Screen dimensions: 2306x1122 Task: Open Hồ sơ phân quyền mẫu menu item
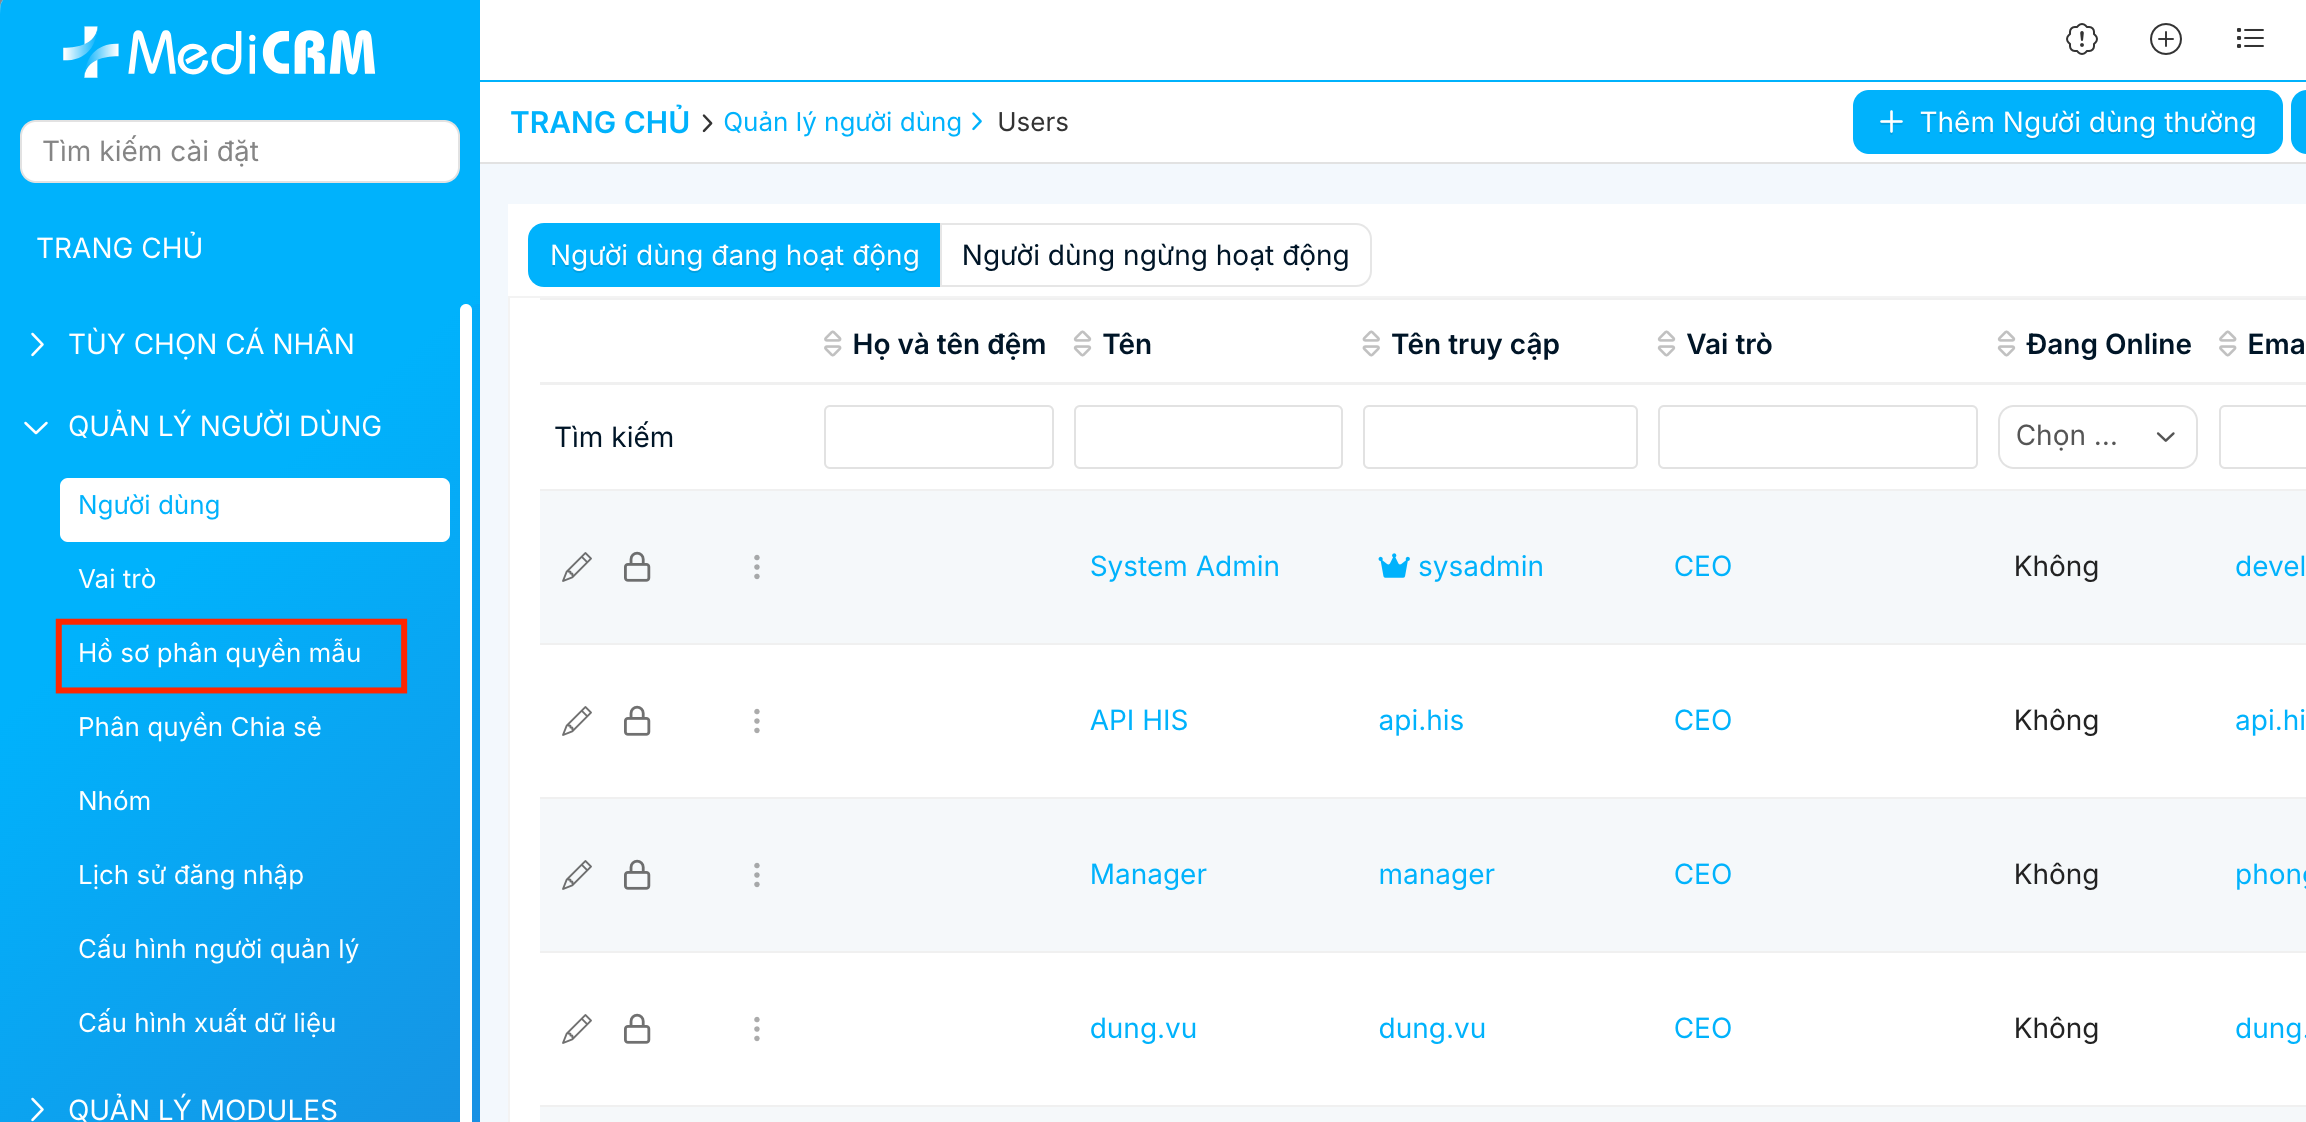220,654
